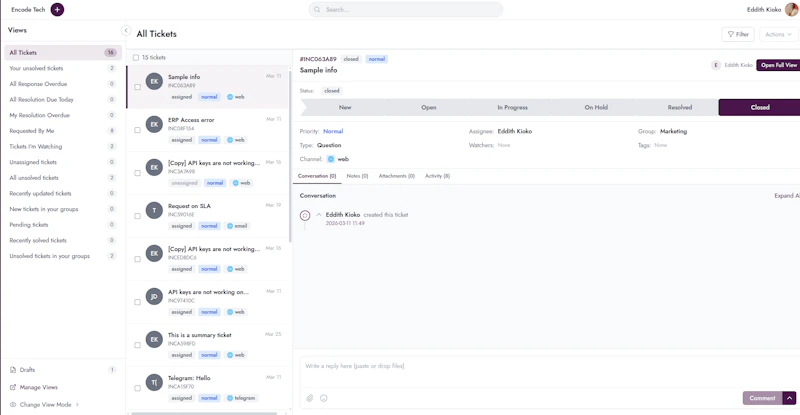Click the attachment paperclip icon
Screen dimensions: 800x415
310,398
